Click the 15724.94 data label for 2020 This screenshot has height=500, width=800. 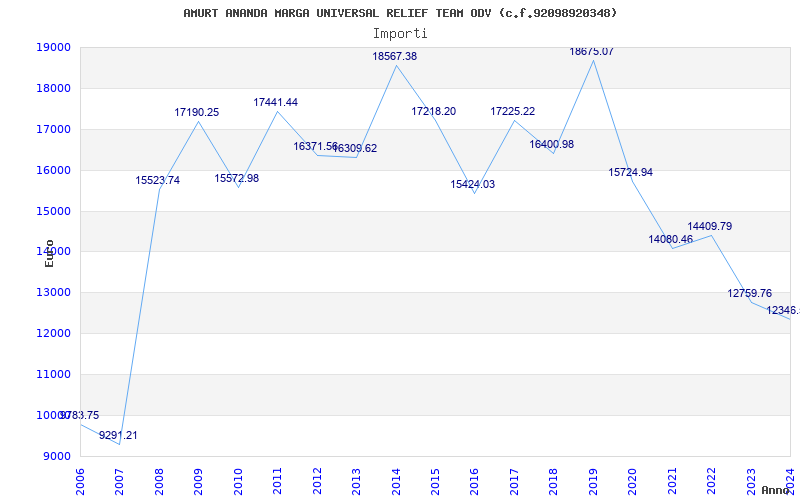[x=631, y=172]
